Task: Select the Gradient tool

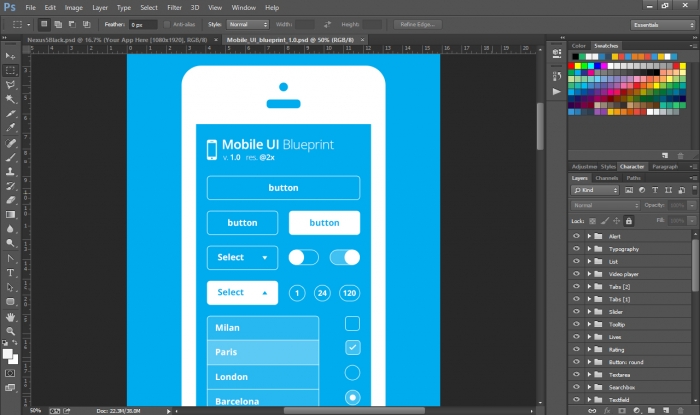Action: tap(10, 214)
